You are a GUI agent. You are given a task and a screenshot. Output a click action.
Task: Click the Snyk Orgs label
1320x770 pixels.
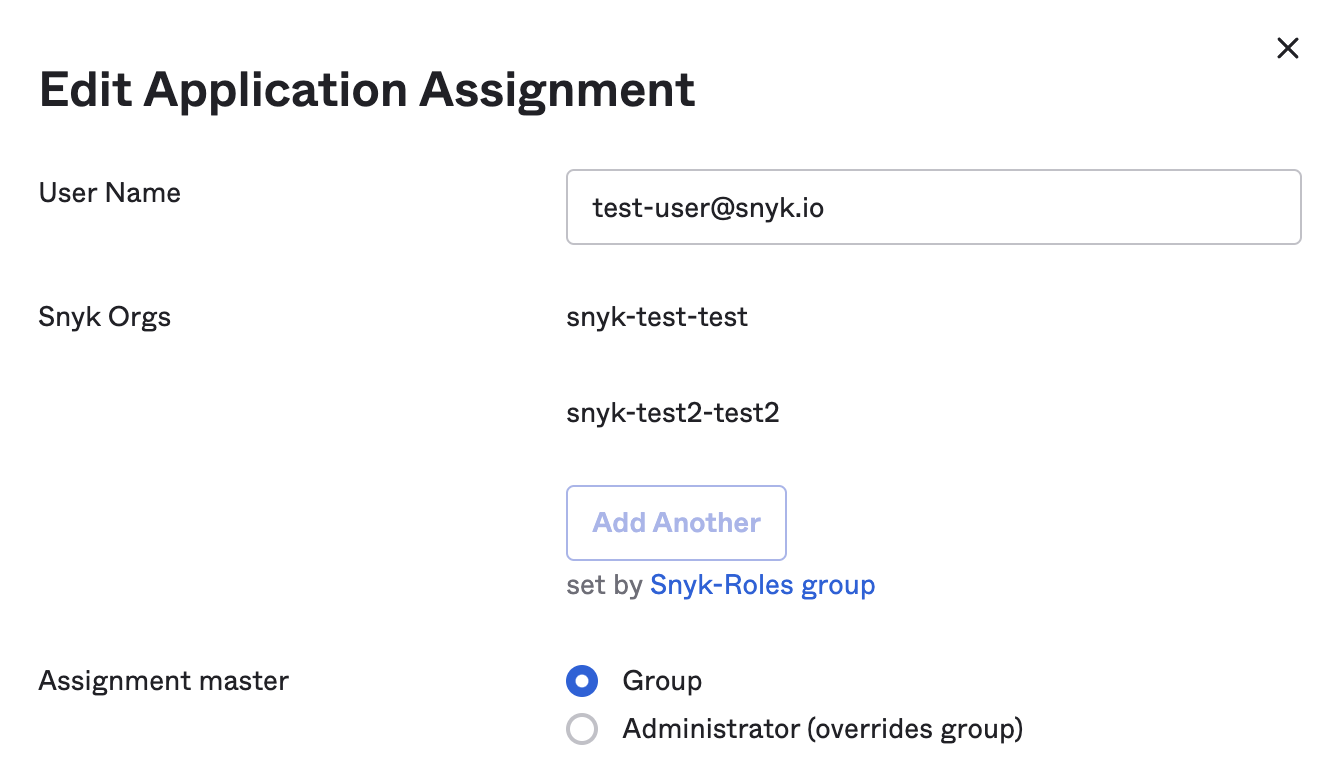[104, 317]
